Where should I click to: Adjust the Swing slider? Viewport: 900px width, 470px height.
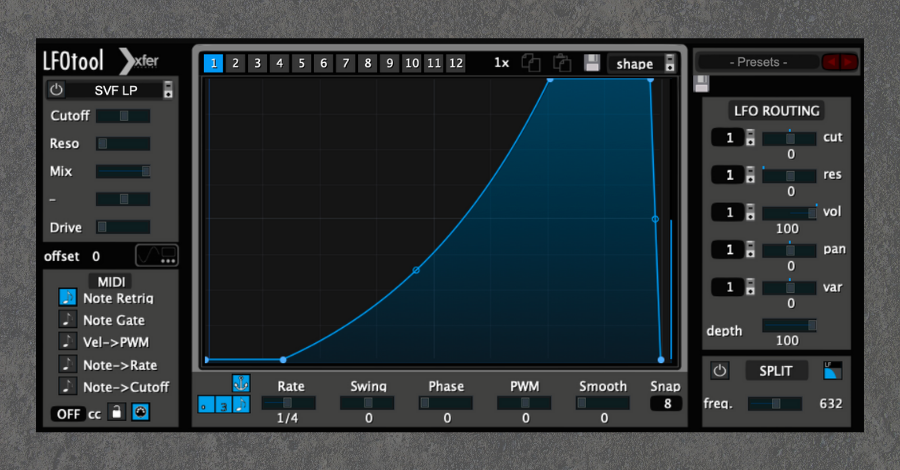coord(367,403)
